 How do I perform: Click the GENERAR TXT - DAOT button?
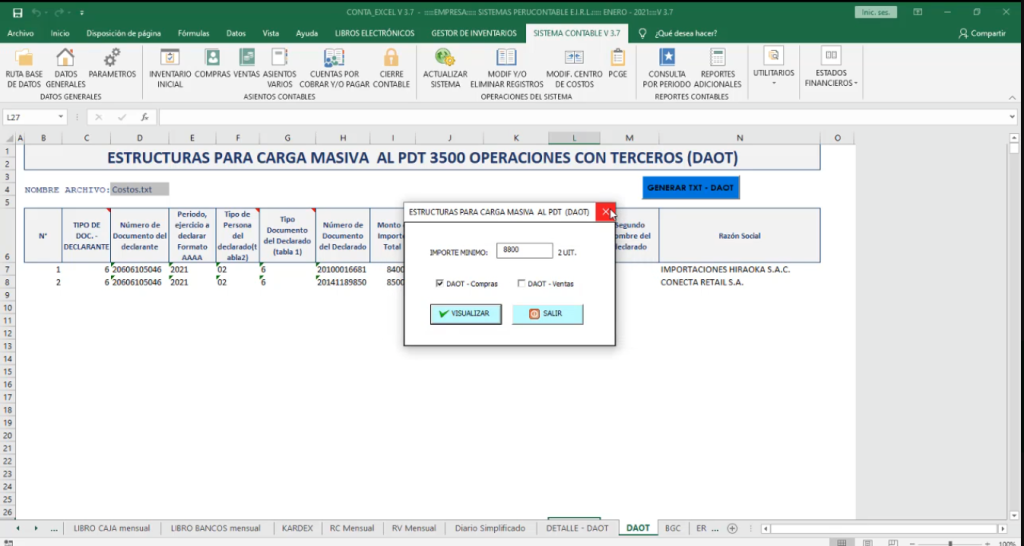click(690, 187)
